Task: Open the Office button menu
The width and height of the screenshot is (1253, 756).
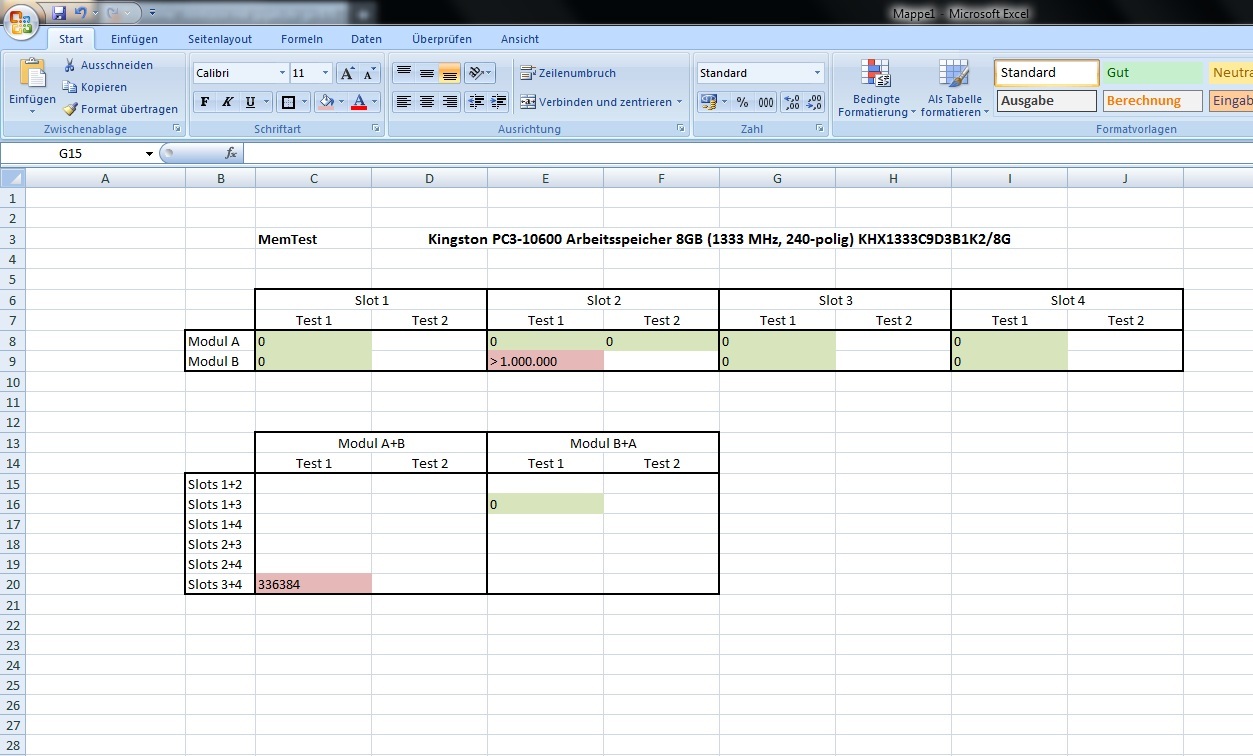Action: [x=21, y=21]
